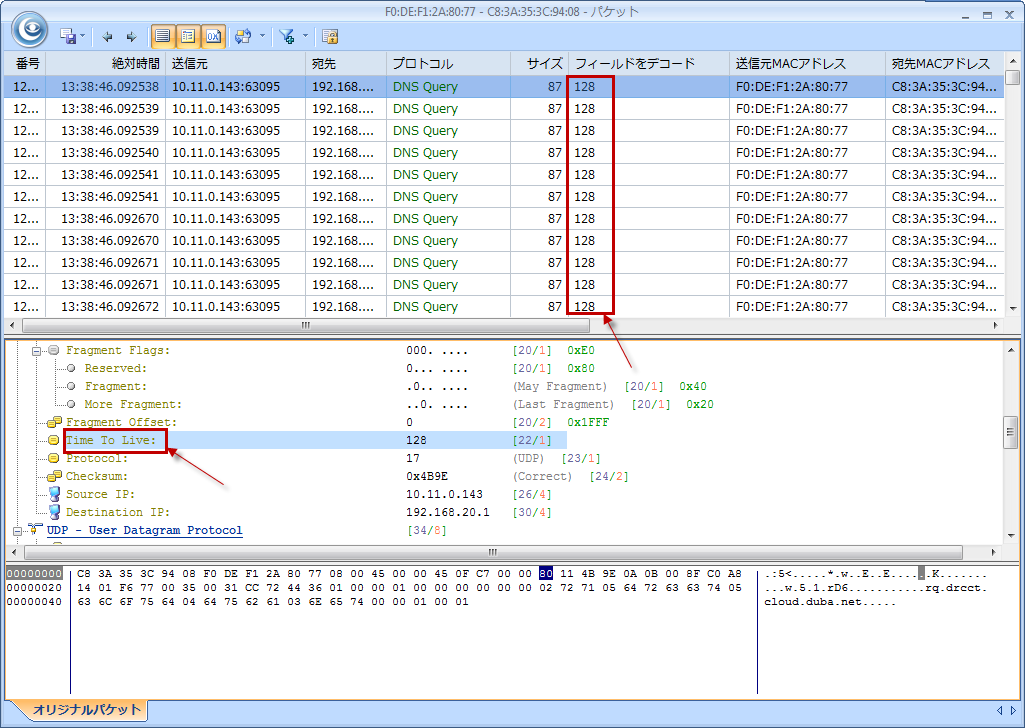The width and height of the screenshot is (1025, 728).
Task: Toggle the hex view toolbar button
Action: click(213, 37)
